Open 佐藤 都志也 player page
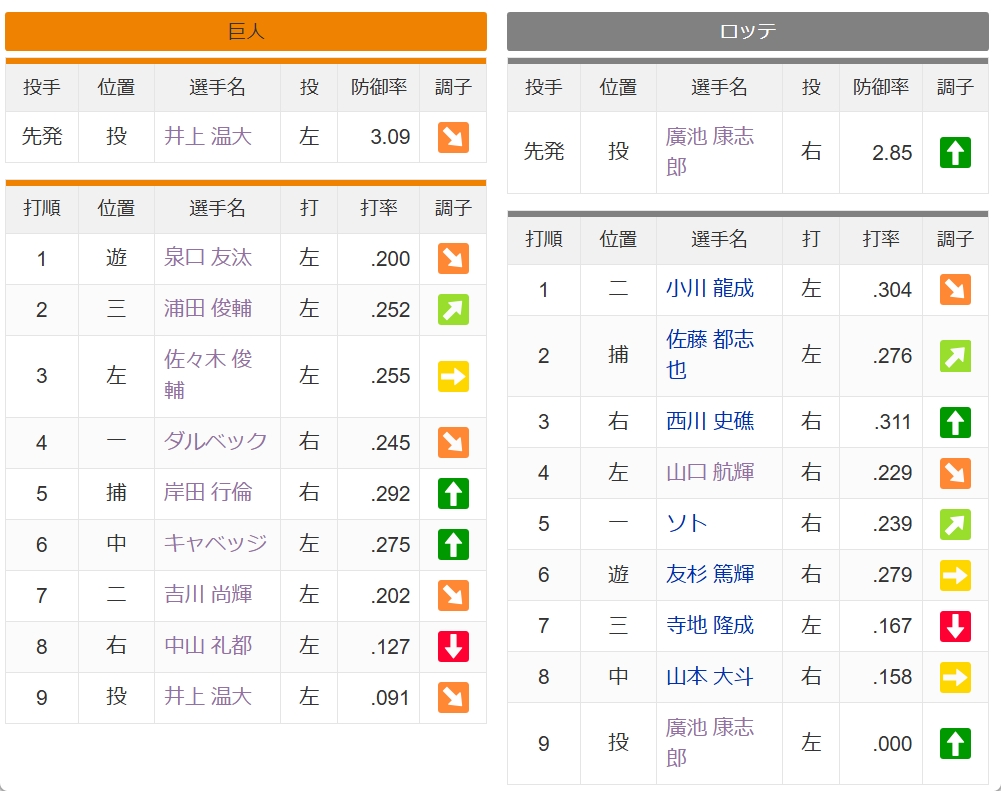 pyautogui.click(x=710, y=355)
